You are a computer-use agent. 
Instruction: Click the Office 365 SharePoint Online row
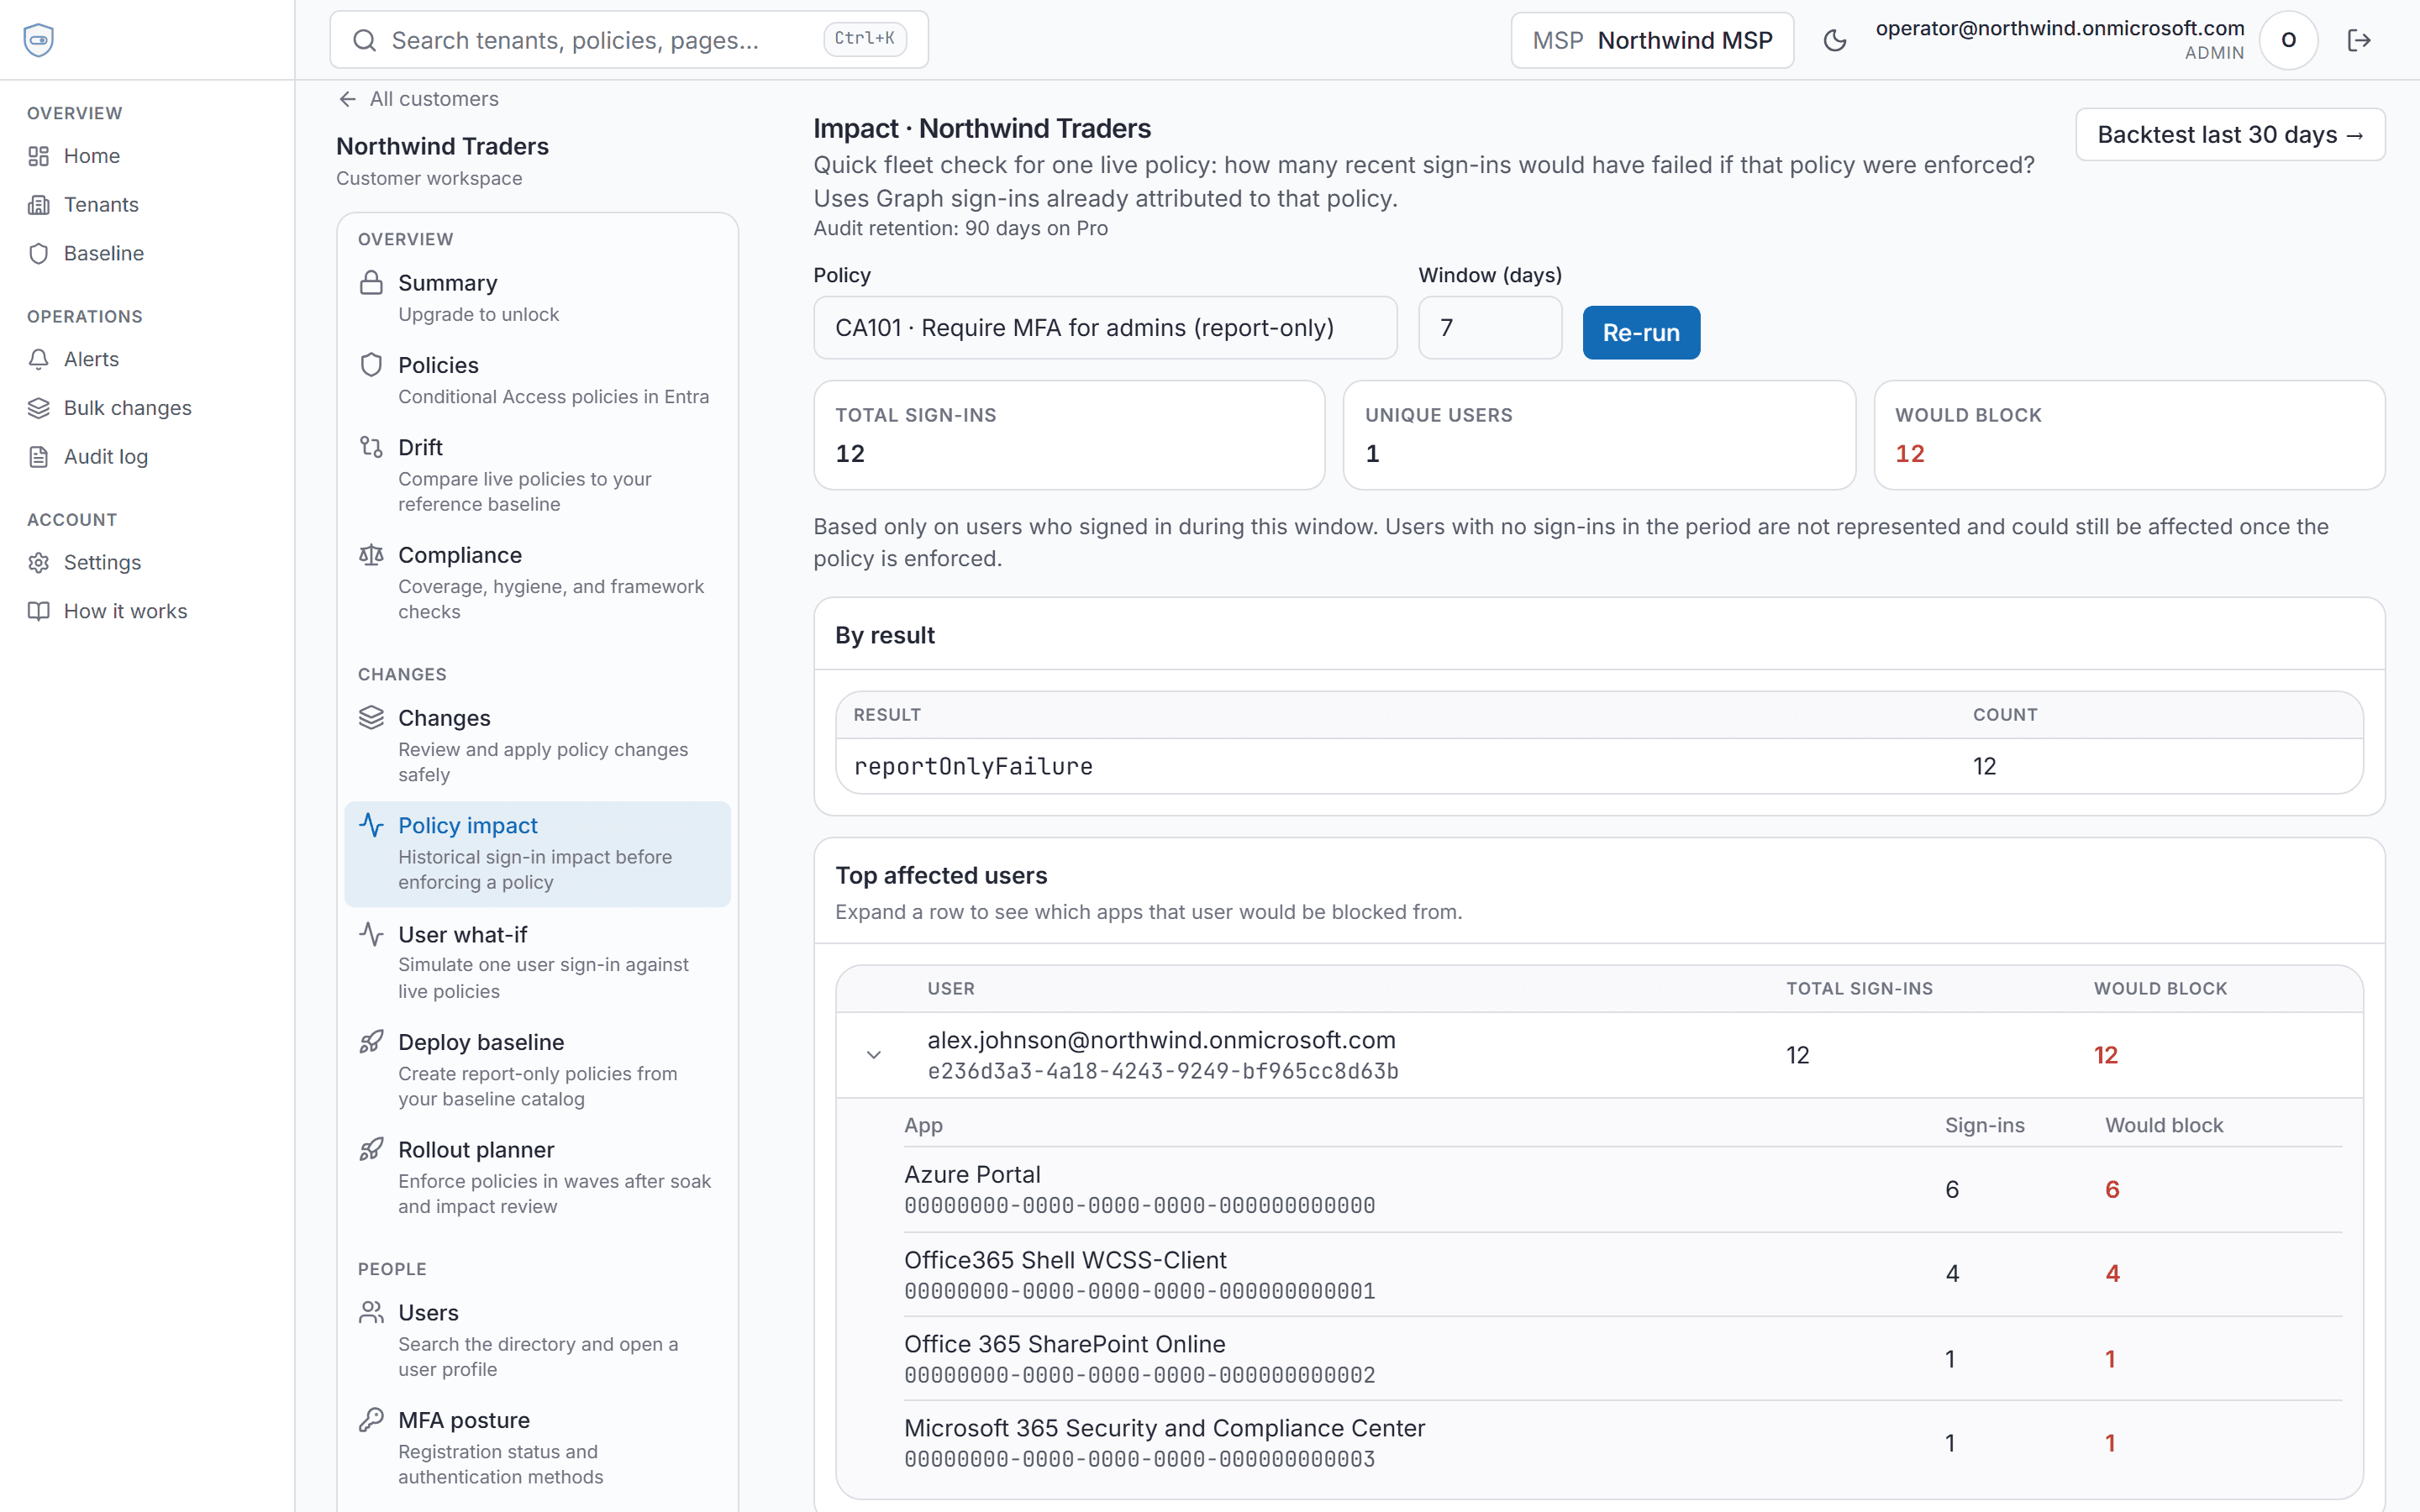pos(1622,1358)
